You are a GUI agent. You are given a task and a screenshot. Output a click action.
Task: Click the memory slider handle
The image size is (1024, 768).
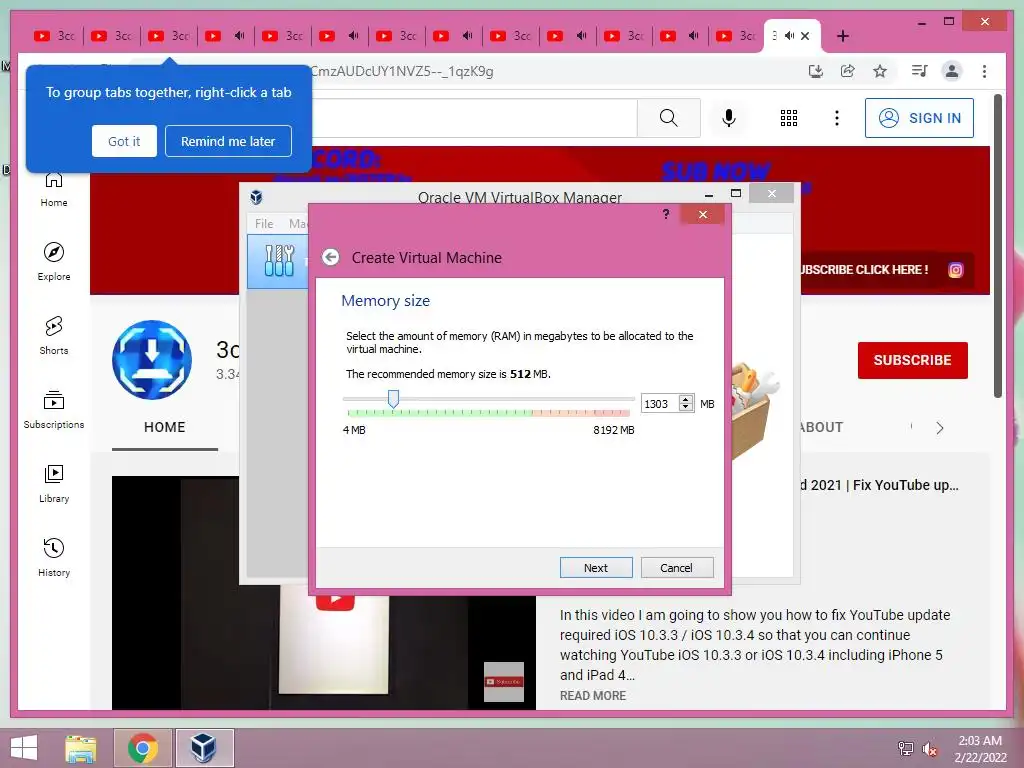393,399
